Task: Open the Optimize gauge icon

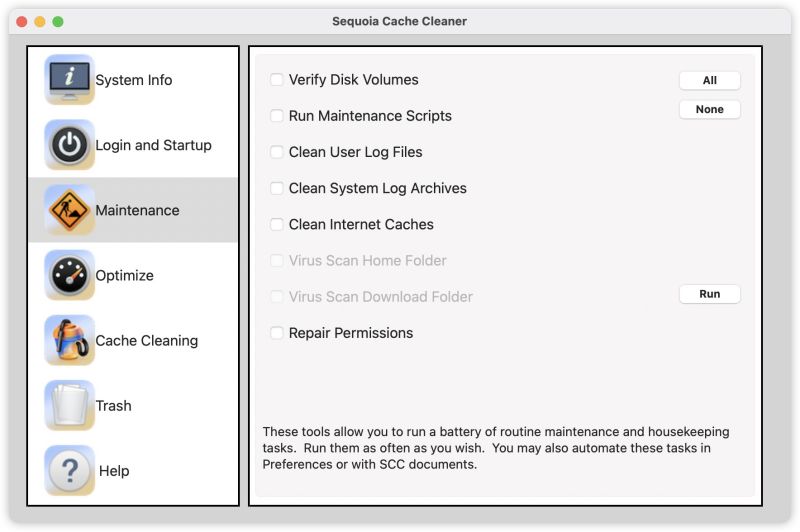Action: point(69,275)
